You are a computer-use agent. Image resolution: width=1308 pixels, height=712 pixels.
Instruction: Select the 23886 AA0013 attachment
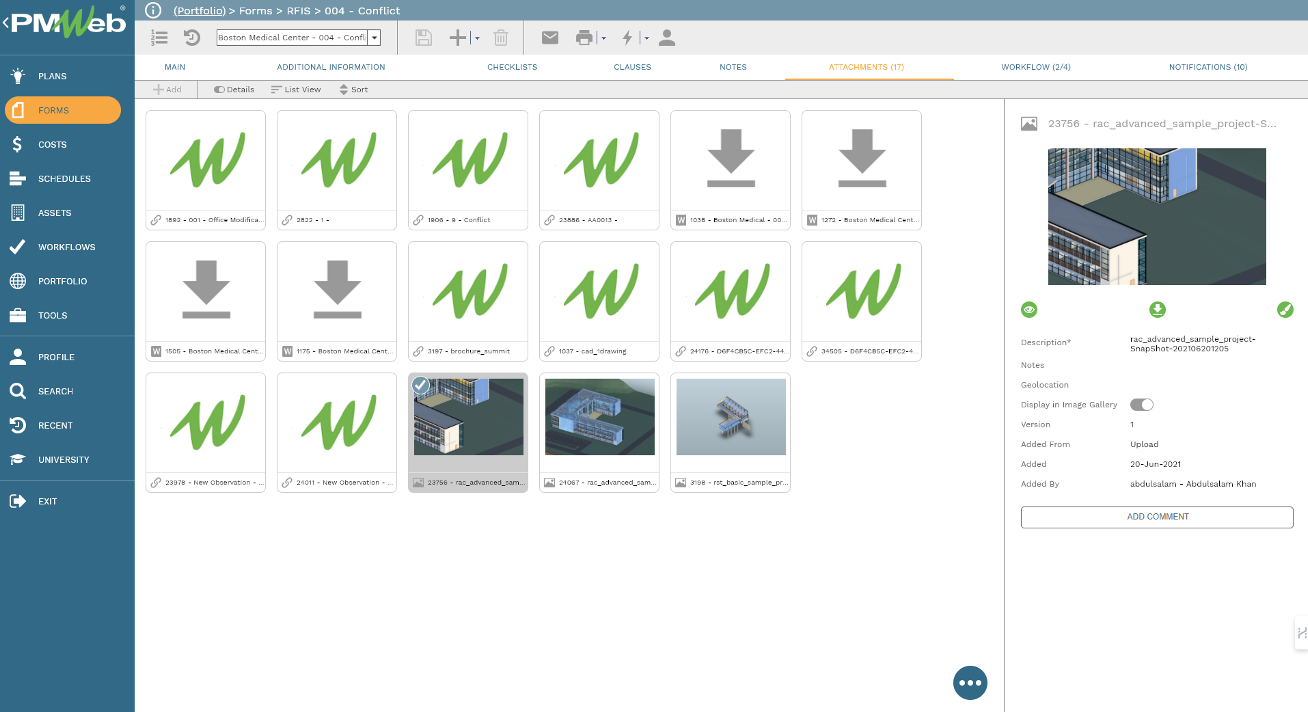click(x=599, y=170)
